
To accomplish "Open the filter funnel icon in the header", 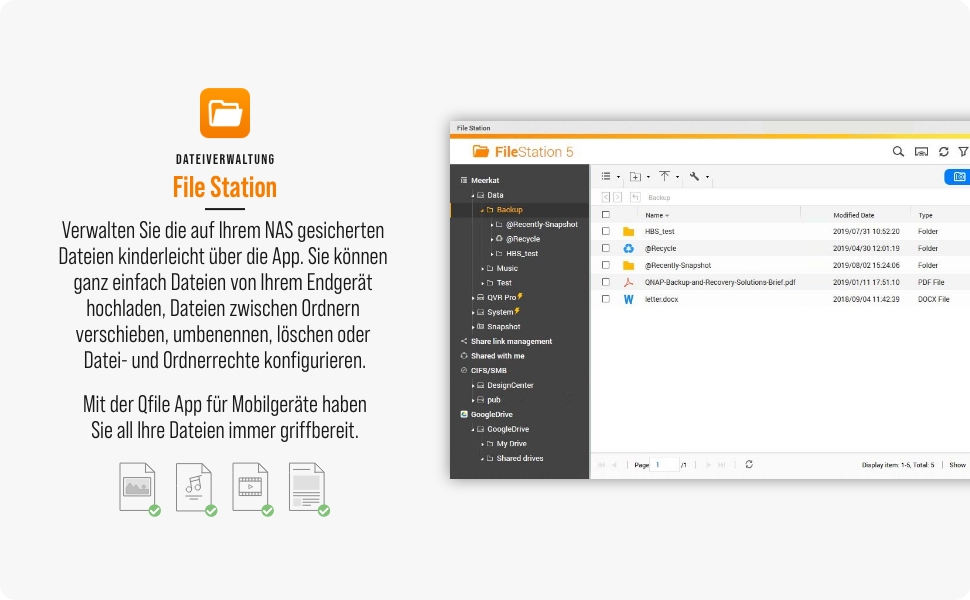I will [964, 152].
